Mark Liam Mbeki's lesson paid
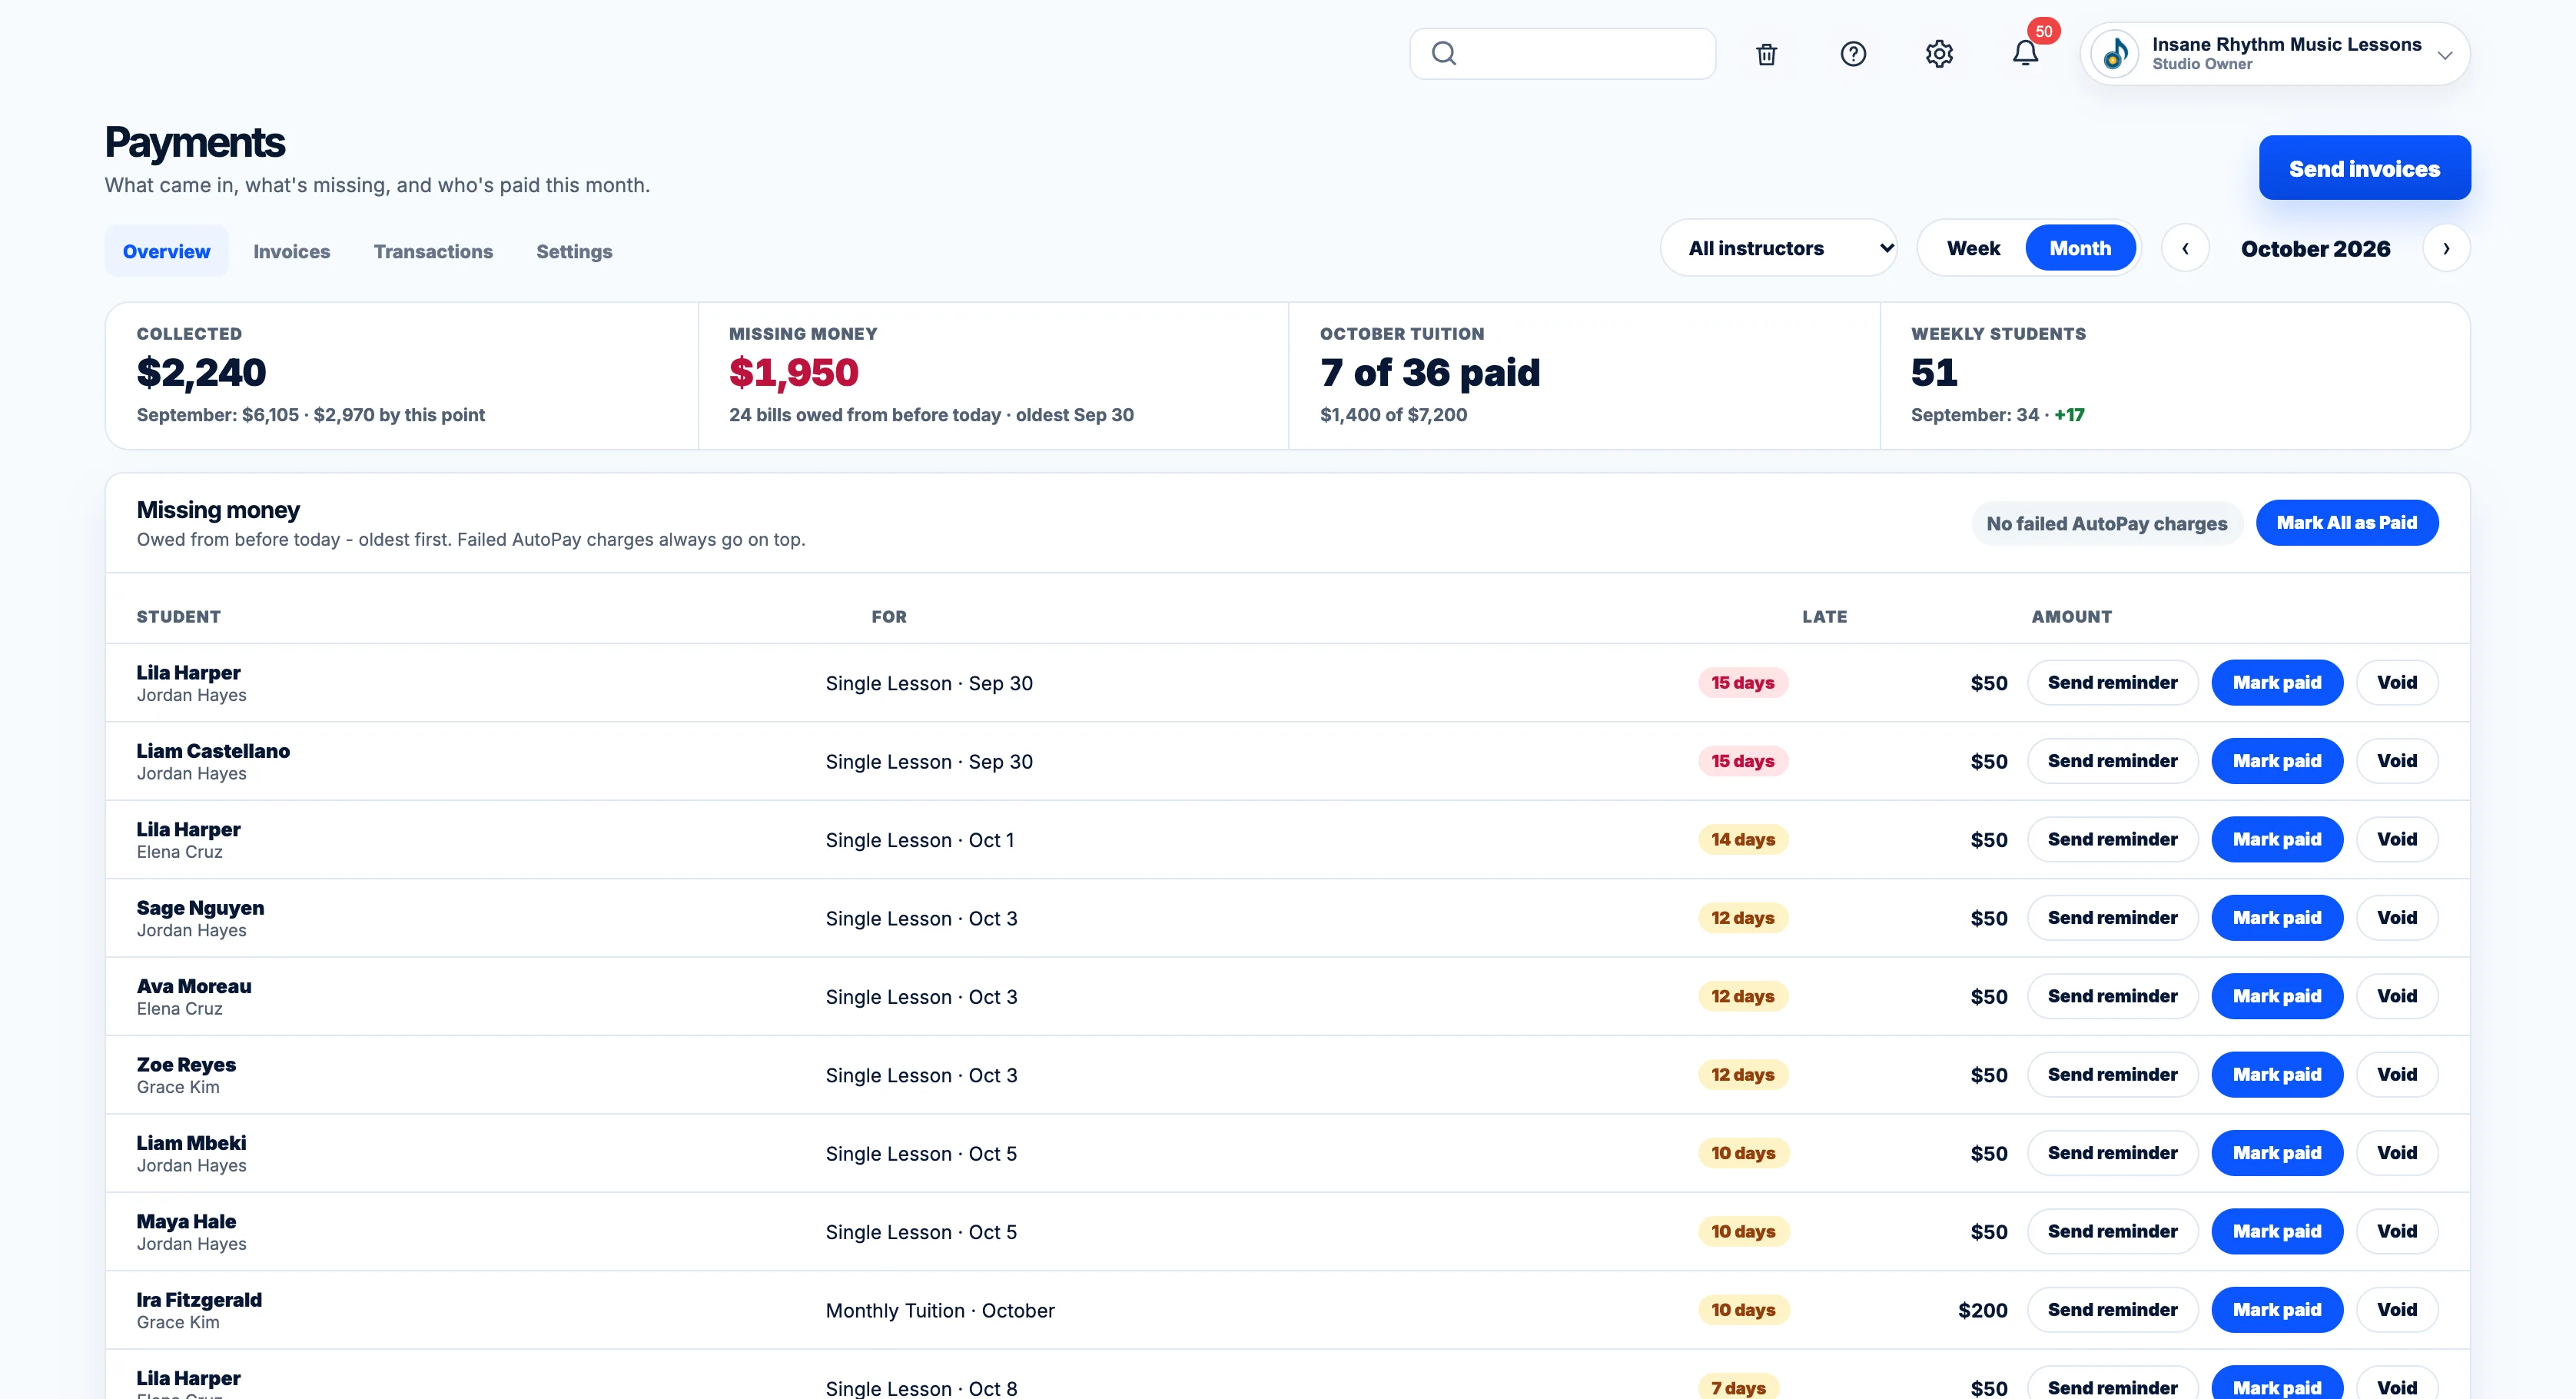This screenshot has height=1399, width=2576. tap(2276, 1154)
